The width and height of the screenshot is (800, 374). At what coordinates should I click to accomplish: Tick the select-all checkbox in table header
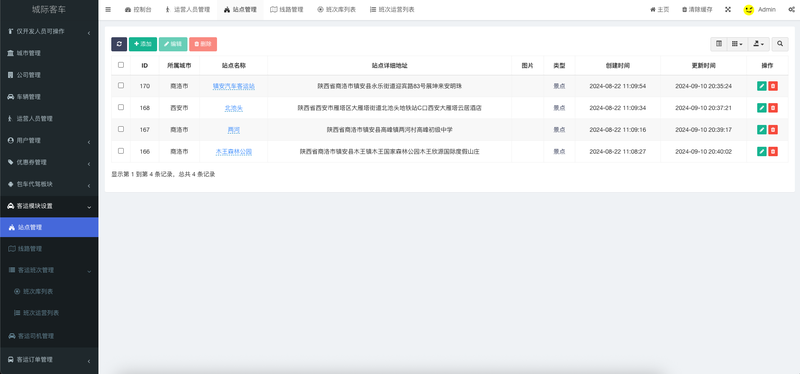[121, 65]
